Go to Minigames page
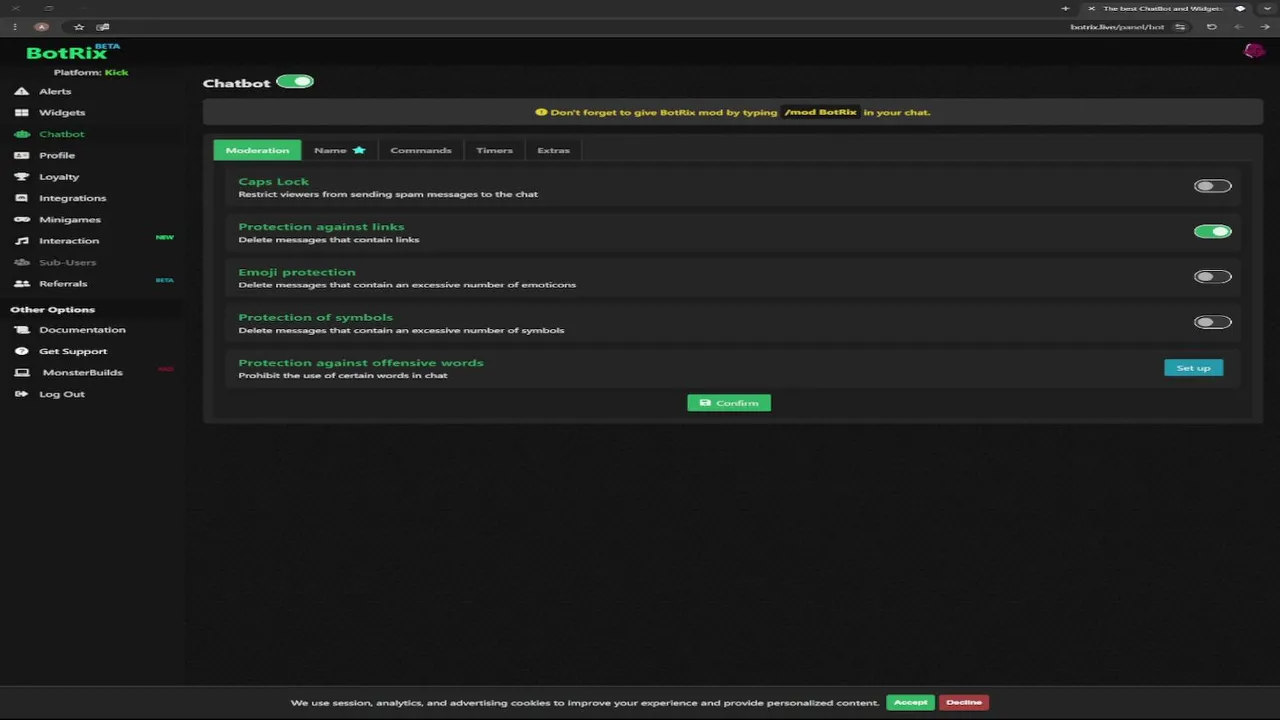This screenshot has width=1280, height=720. coord(70,219)
